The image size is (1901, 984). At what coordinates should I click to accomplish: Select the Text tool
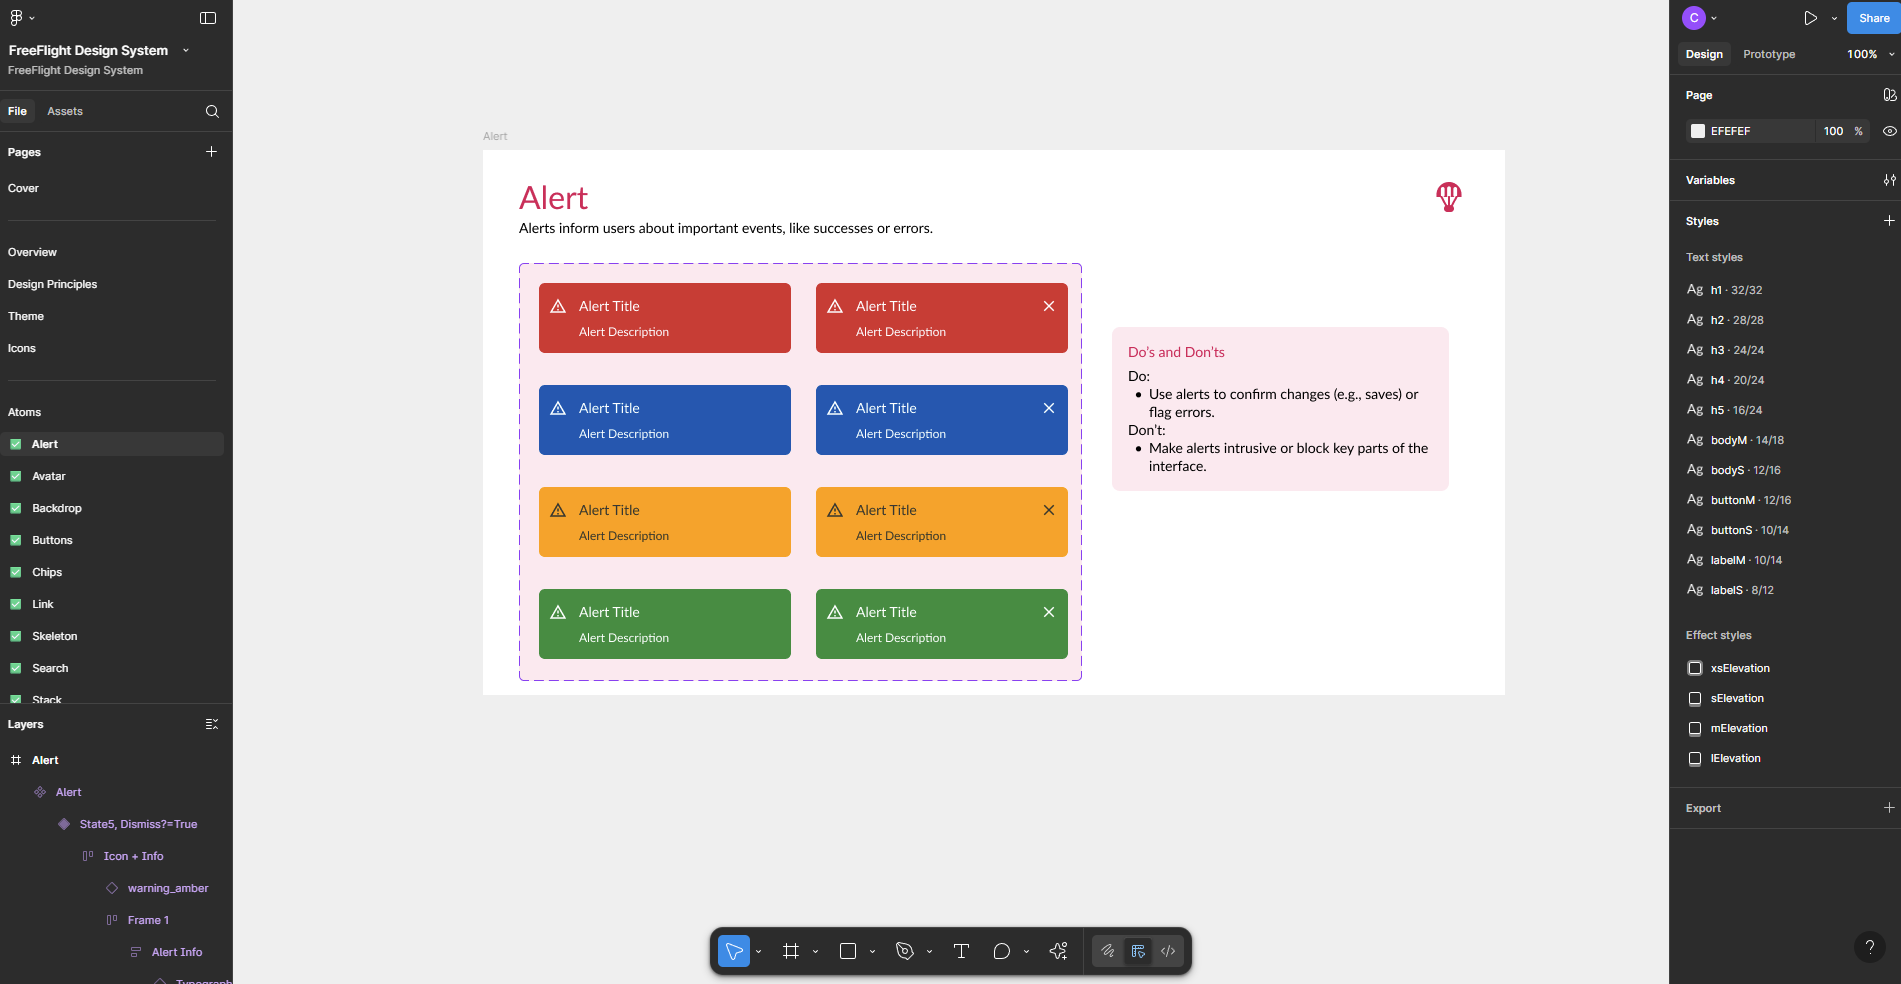pyautogui.click(x=961, y=951)
